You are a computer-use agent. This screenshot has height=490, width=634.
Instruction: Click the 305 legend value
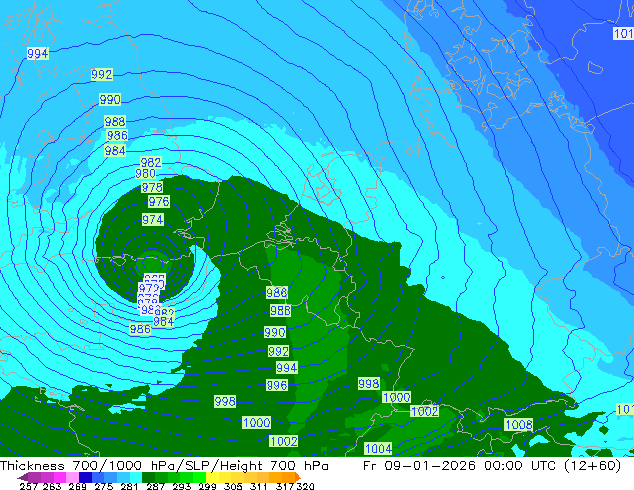pyautogui.click(x=233, y=486)
